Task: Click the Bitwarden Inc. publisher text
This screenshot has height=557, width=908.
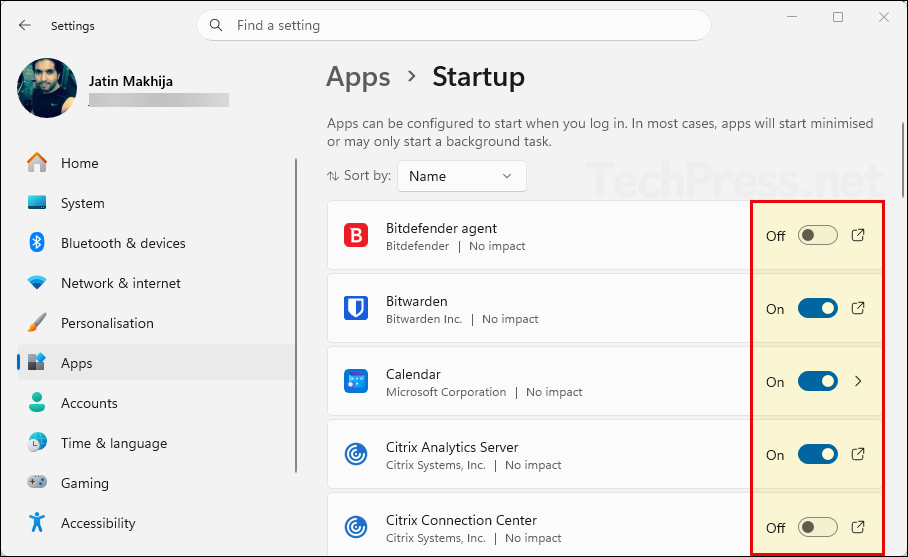Action: [x=424, y=319]
